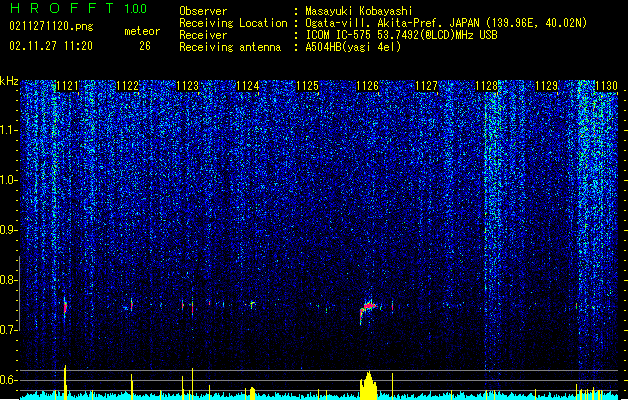Click the 1128 time marker
Viewport: 629px width, 400px height.
tap(486, 86)
